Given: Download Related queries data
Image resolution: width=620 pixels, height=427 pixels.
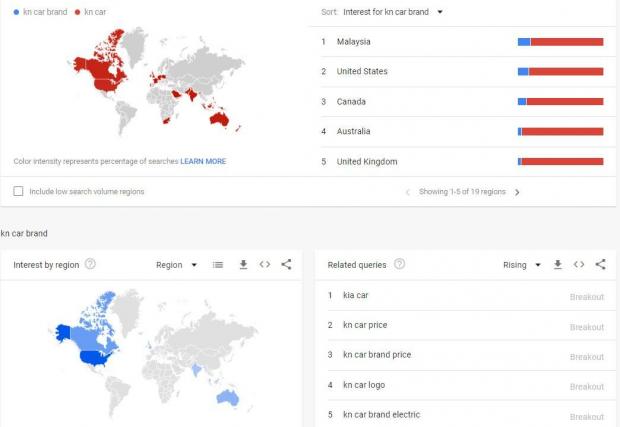Looking at the screenshot, I should pyautogui.click(x=558, y=265).
